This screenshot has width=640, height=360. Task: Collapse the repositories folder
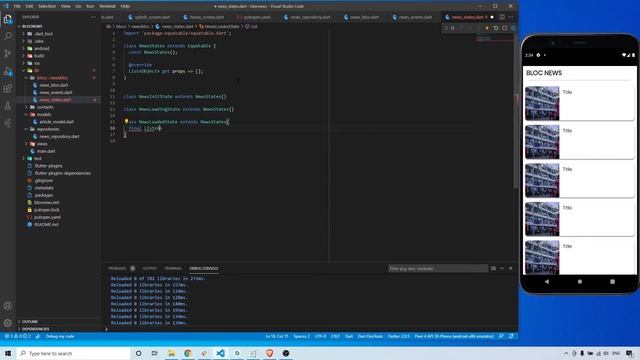[x=48, y=129]
